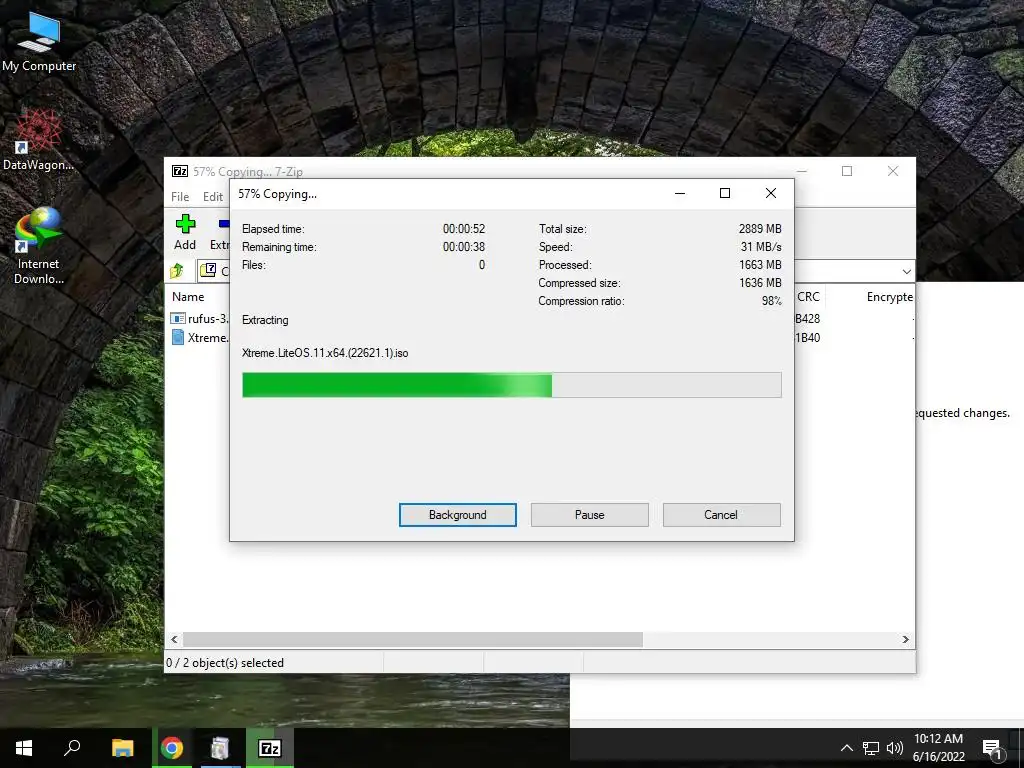Show hidden system tray icons
The width and height of the screenshot is (1024, 768).
pyautogui.click(x=846, y=748)
